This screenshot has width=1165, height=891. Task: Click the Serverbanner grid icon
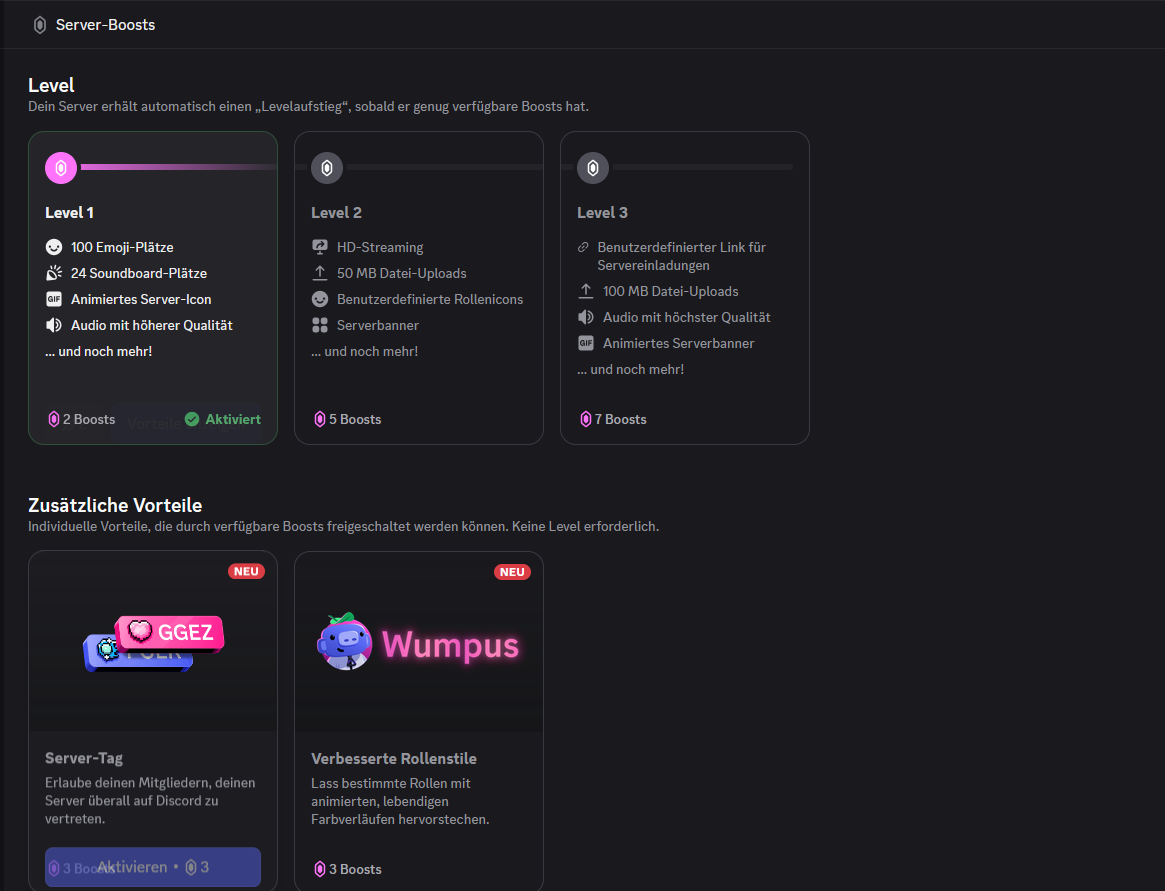point(320,325)
